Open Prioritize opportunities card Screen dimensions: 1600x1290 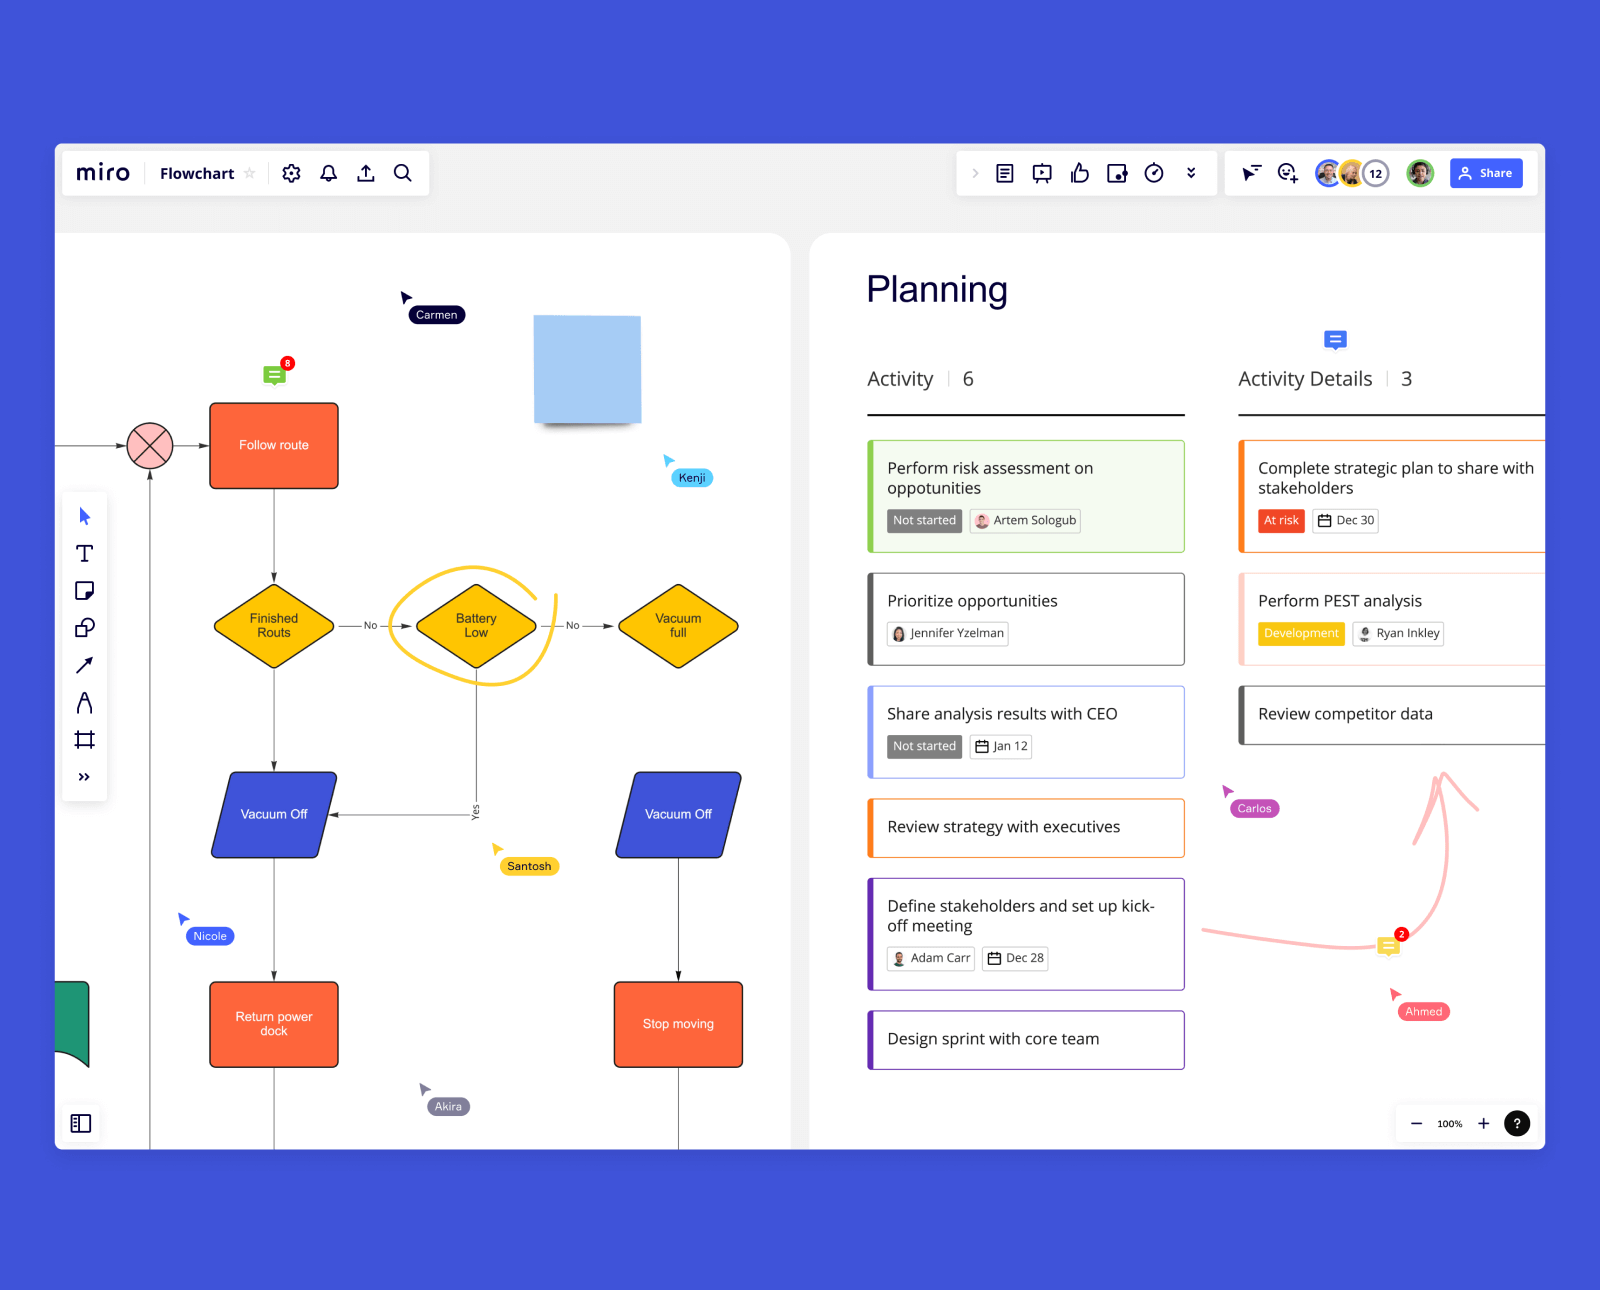(1026, 619)
